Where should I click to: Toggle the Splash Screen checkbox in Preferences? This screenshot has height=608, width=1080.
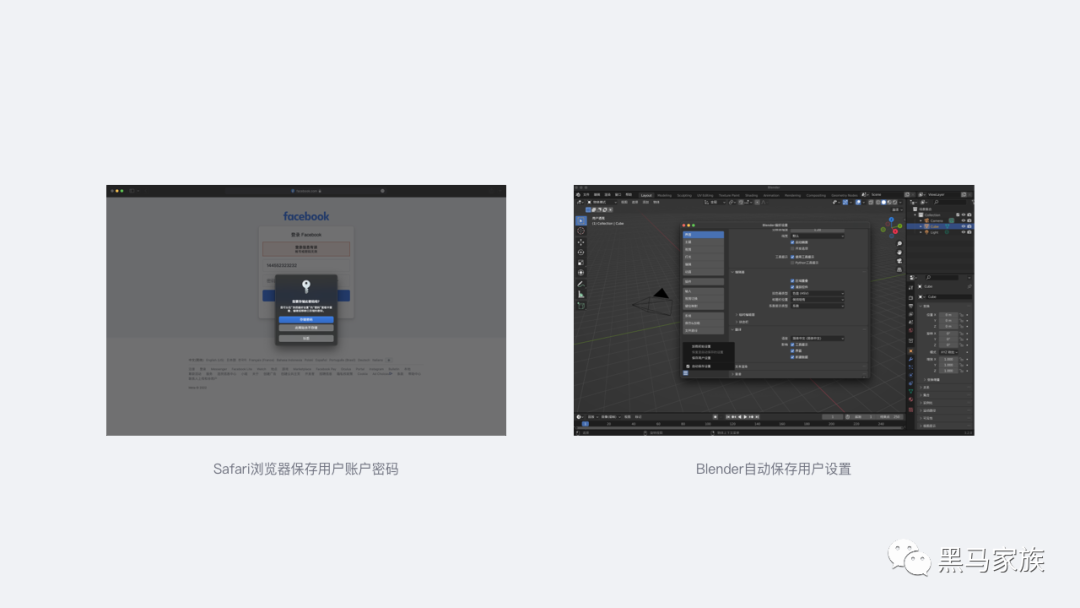(x=792, y=242)
